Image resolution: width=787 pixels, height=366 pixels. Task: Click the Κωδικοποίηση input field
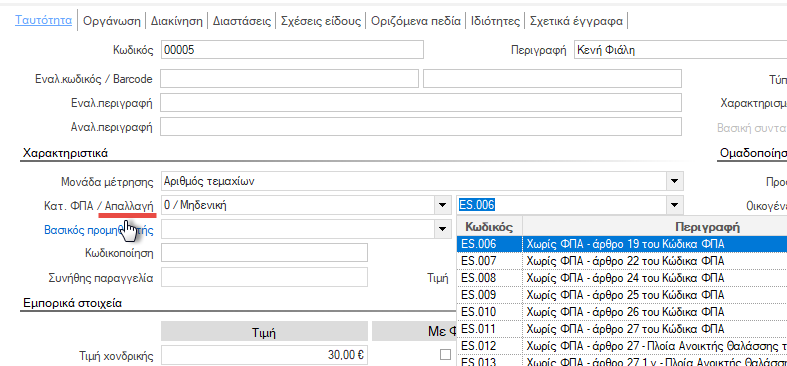coord(265,253)
